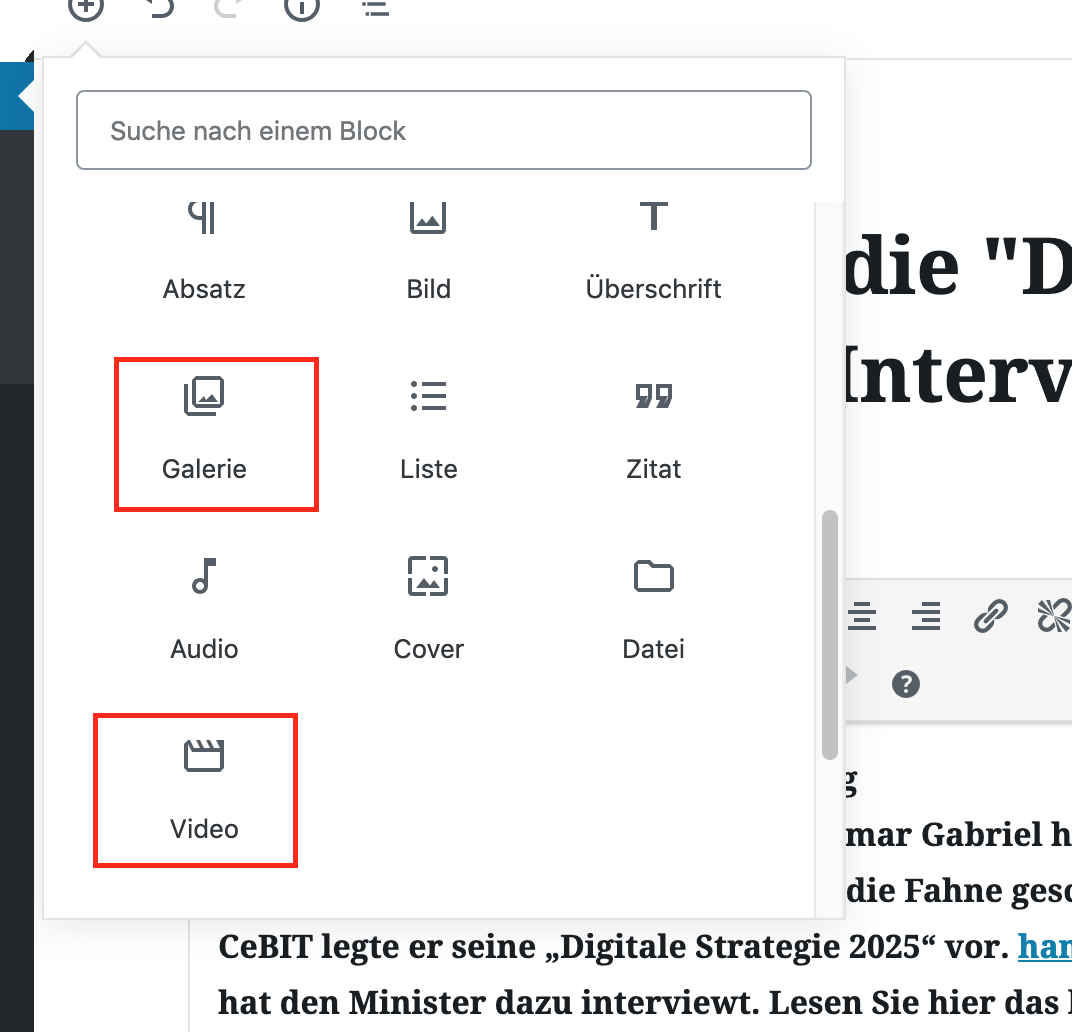Click the block inserter scrollbar
The height and width of the screenshot is (1032, 1072).
pos(829,635)
